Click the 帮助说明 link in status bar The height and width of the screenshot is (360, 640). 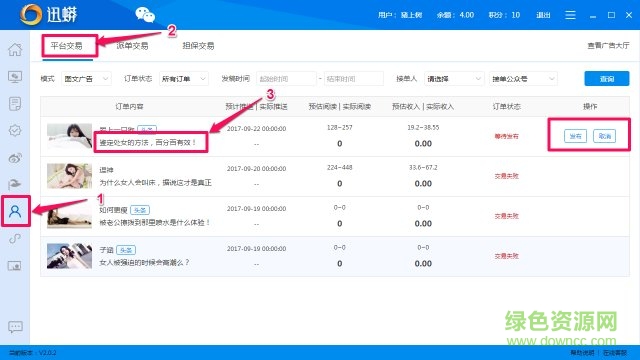(582, 353)
